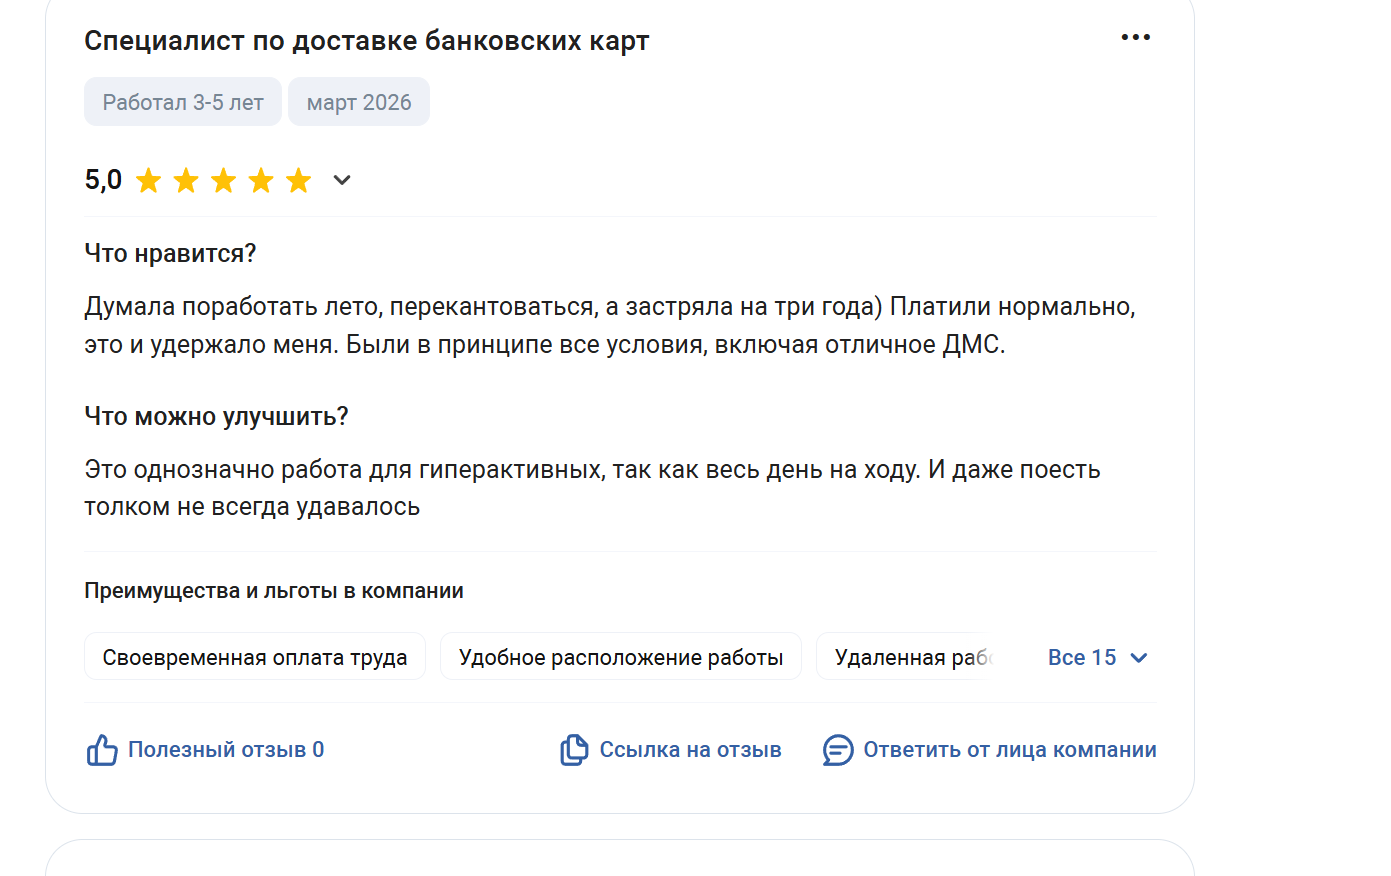Click the fifth rating star
This screenshot has width=1391, height=876.
pos(299,181)
